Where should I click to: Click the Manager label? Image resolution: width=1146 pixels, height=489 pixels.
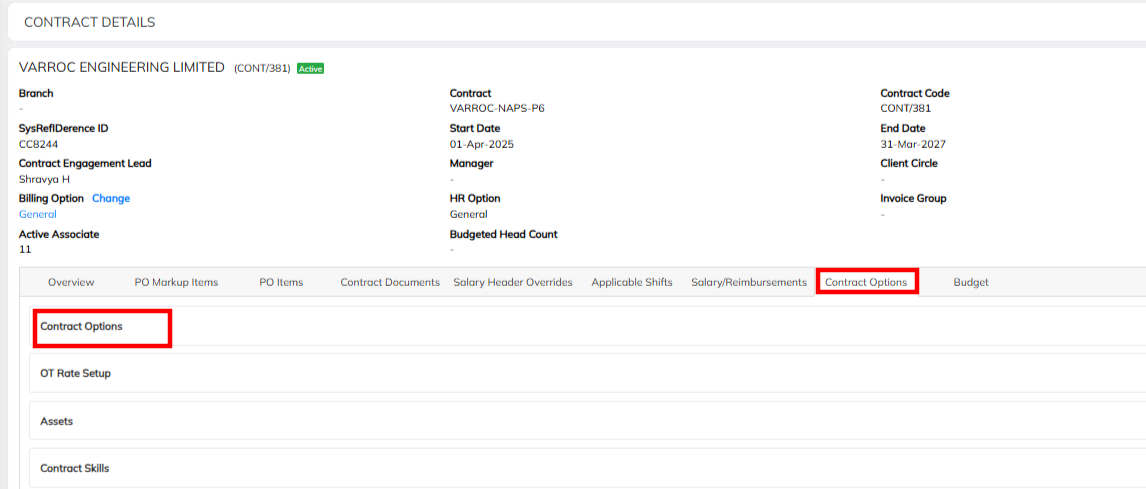coord(471,163)
